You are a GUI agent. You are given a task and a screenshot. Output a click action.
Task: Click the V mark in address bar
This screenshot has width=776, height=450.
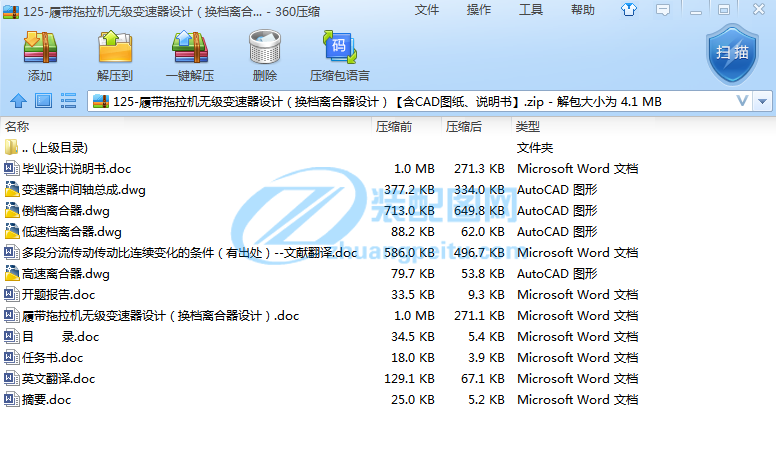742,101
